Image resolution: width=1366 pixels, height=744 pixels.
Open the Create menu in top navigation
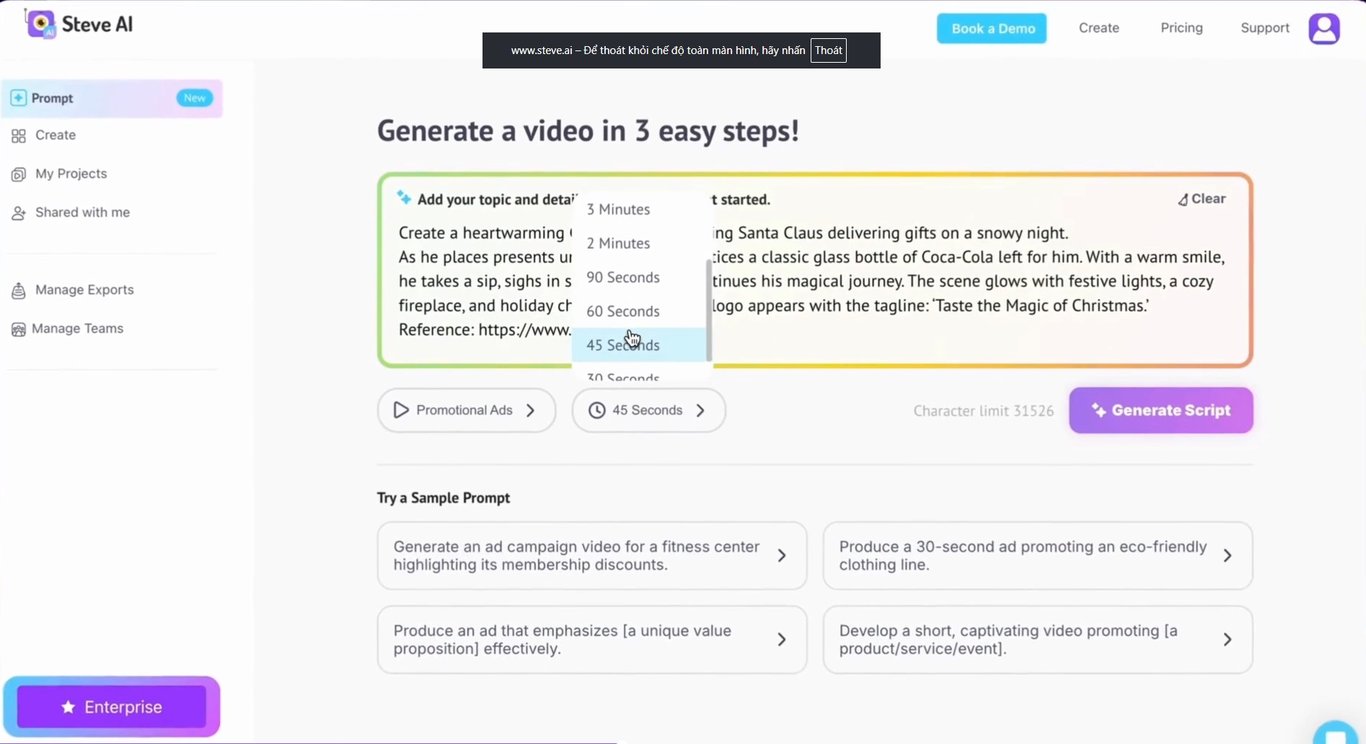1099,28
